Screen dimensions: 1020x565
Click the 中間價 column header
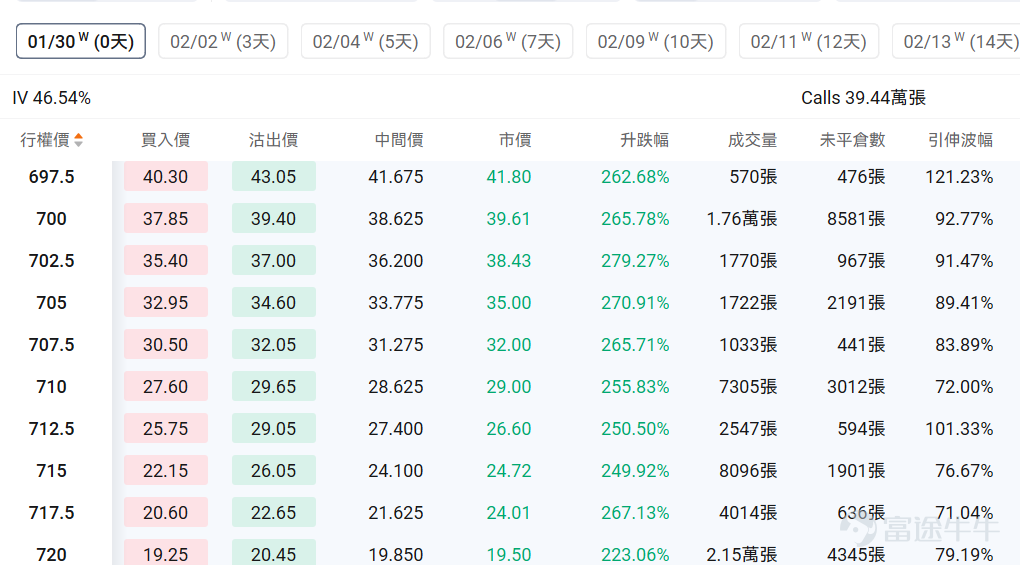(399, 140)
